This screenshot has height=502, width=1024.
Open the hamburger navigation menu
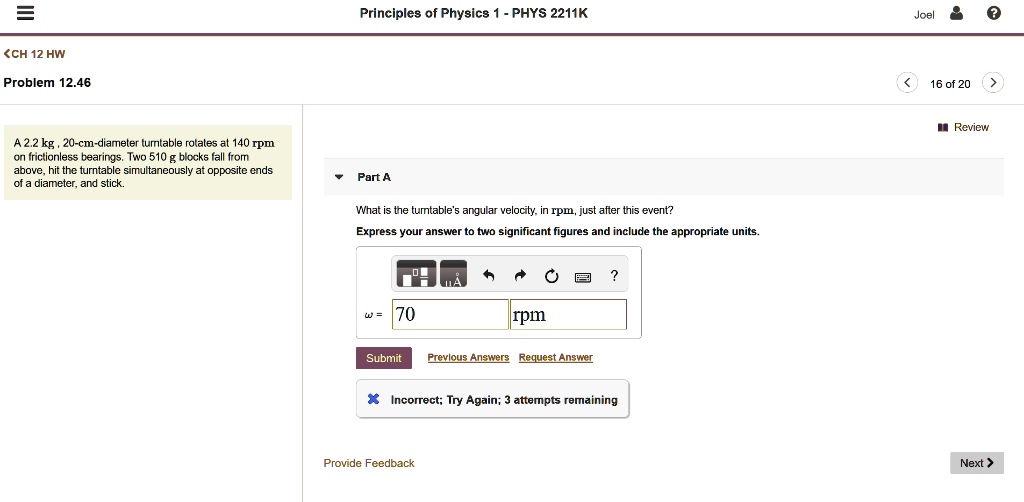(25, 14)
